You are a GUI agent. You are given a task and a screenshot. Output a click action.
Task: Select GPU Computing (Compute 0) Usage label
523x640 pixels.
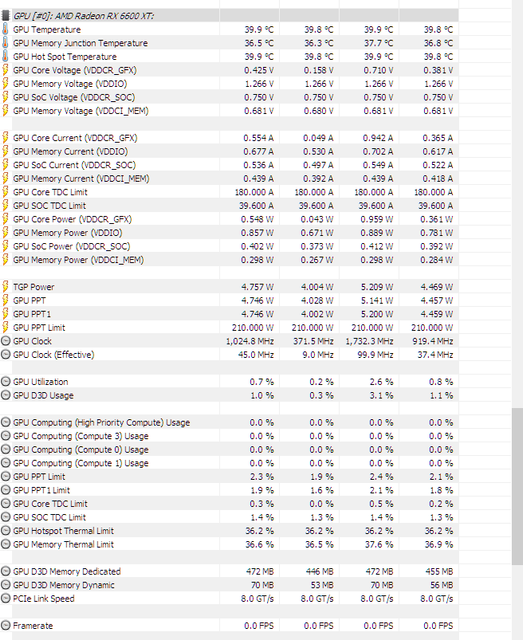point(81,449)
